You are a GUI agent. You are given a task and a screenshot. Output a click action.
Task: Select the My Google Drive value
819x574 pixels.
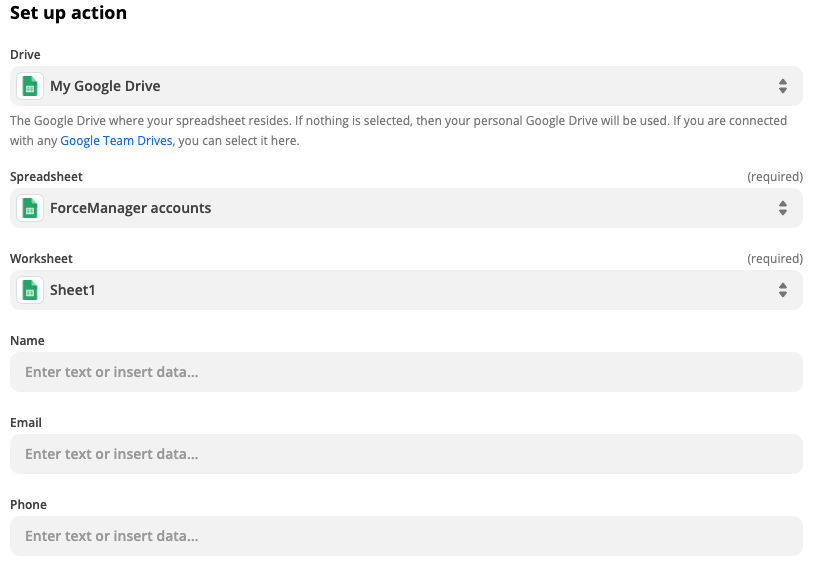(x=105, y=86)
